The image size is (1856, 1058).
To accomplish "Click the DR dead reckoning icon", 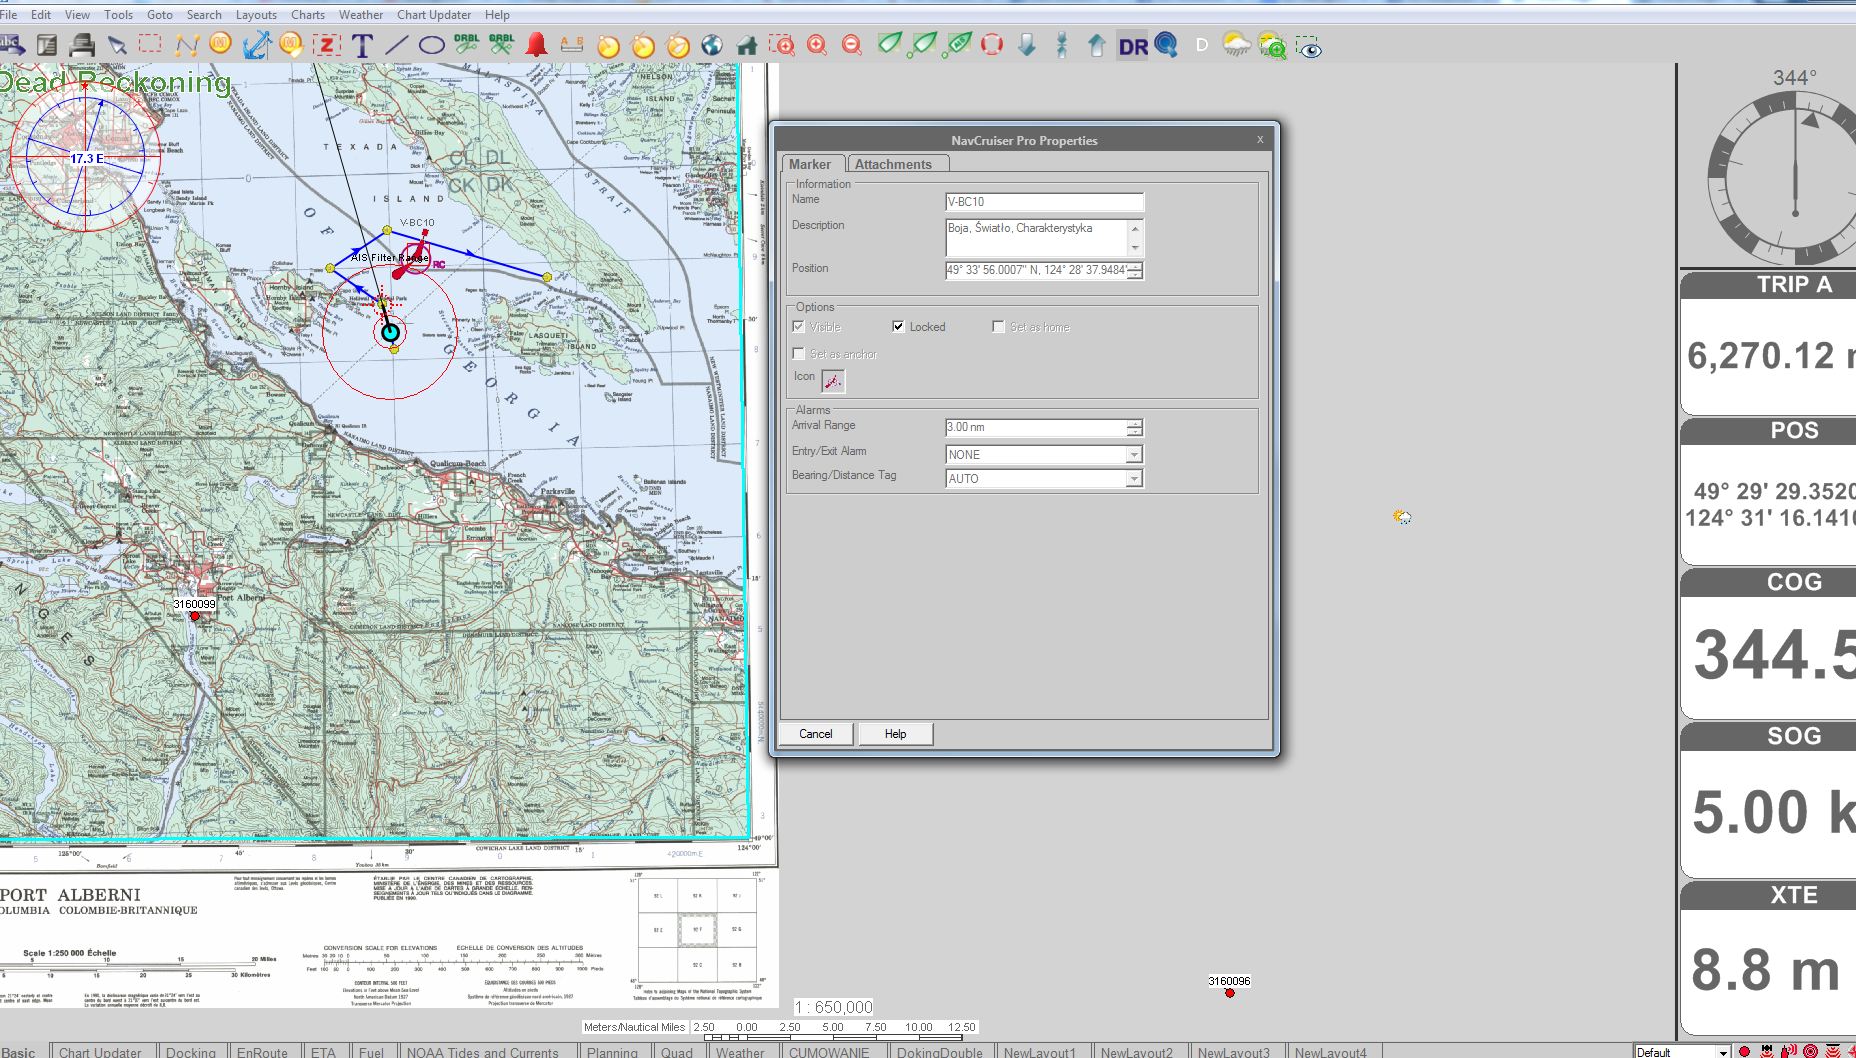I will (1133, 46).
